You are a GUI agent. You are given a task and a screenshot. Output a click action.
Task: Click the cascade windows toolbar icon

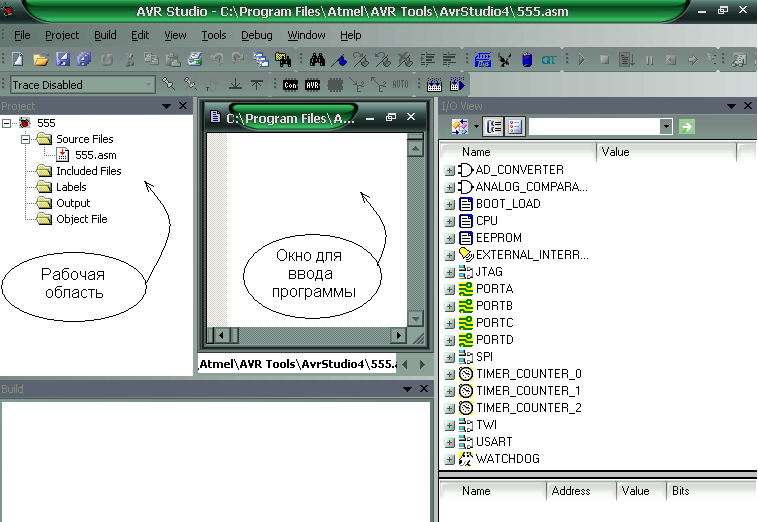[261, 59]
